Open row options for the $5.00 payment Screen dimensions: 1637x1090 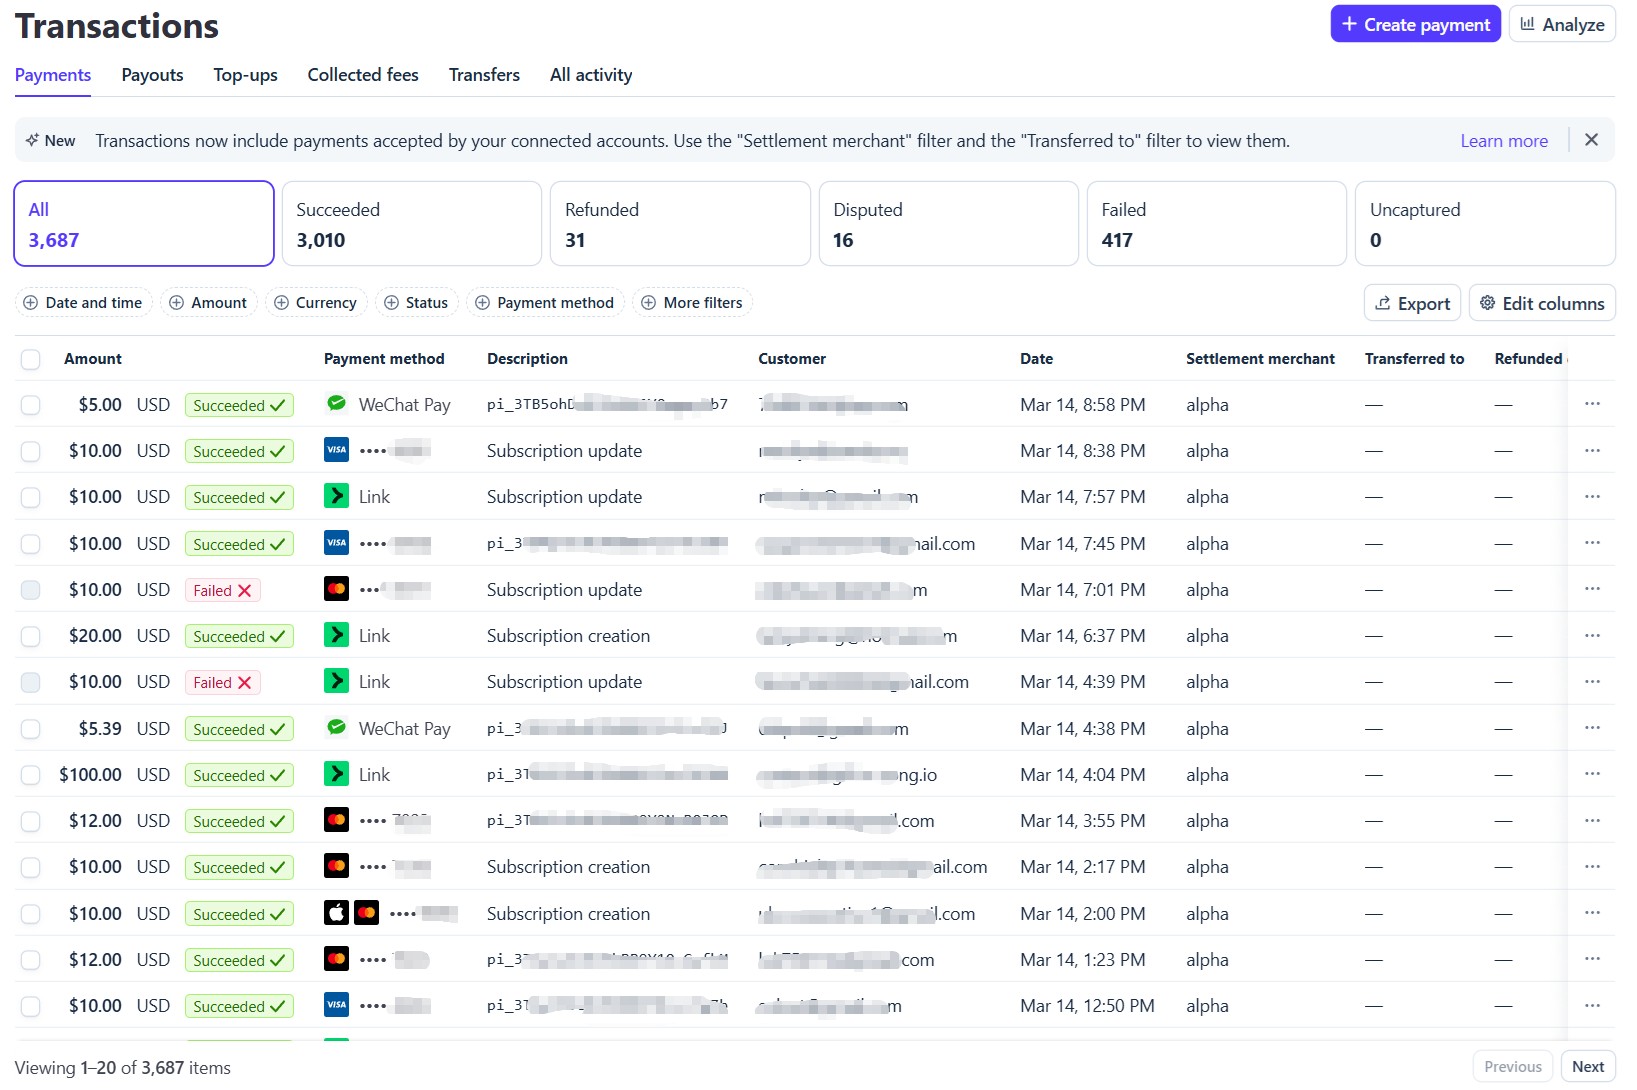[x=1592, y=404]
